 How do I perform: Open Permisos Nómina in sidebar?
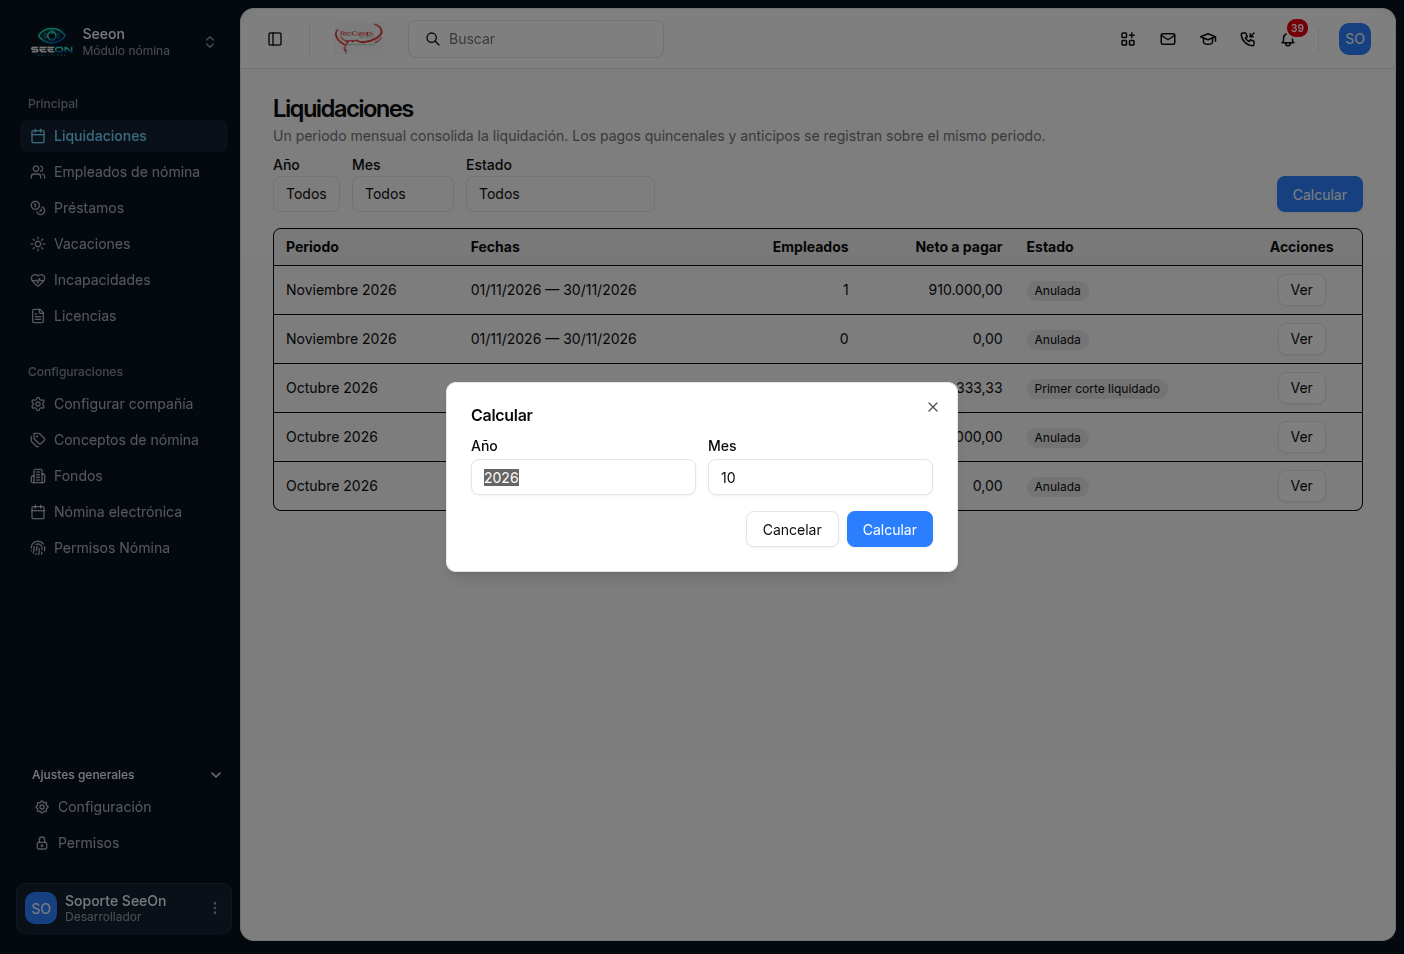pyautogui.click(x=124, y=548)
